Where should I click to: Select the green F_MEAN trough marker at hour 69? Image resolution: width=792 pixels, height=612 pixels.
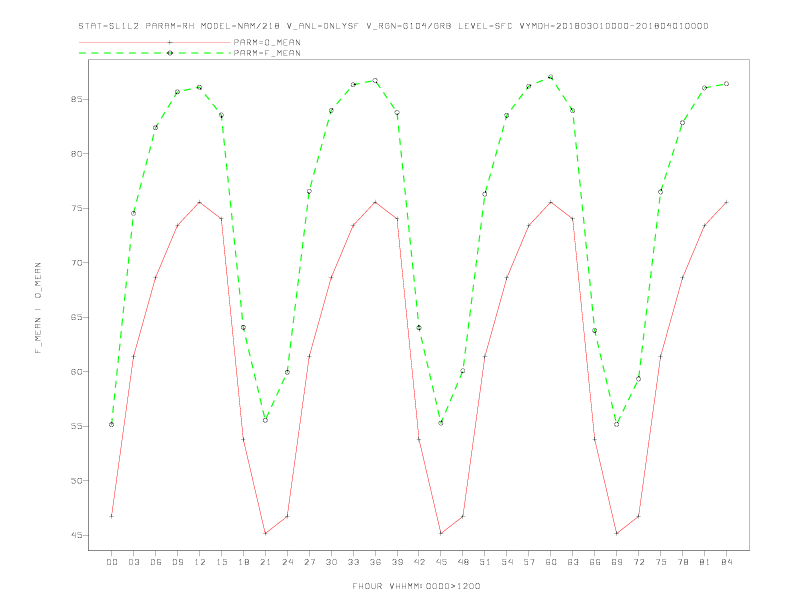(617, 424)
